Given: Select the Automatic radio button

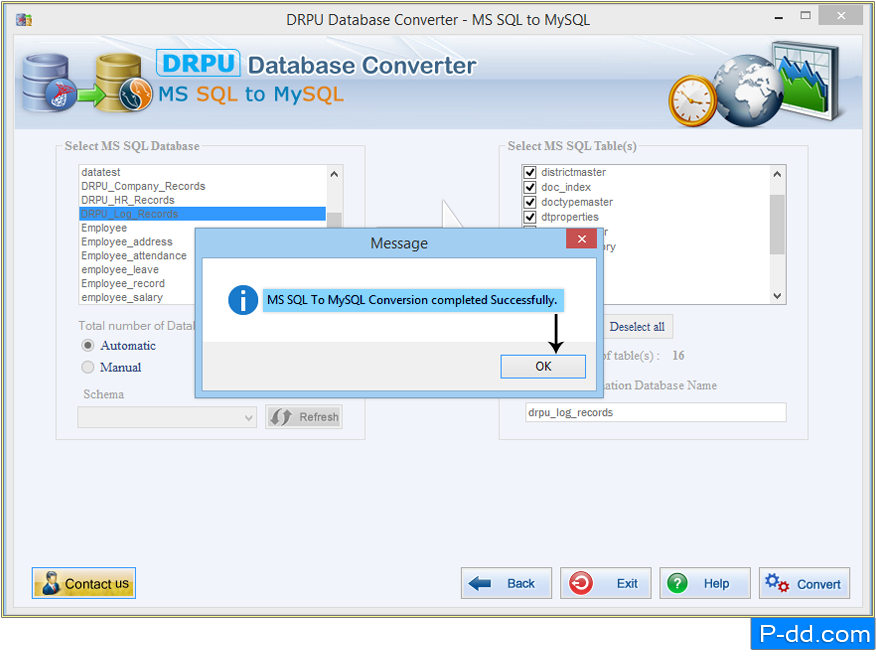Looking at the screenshot, I should pos(88,345).
